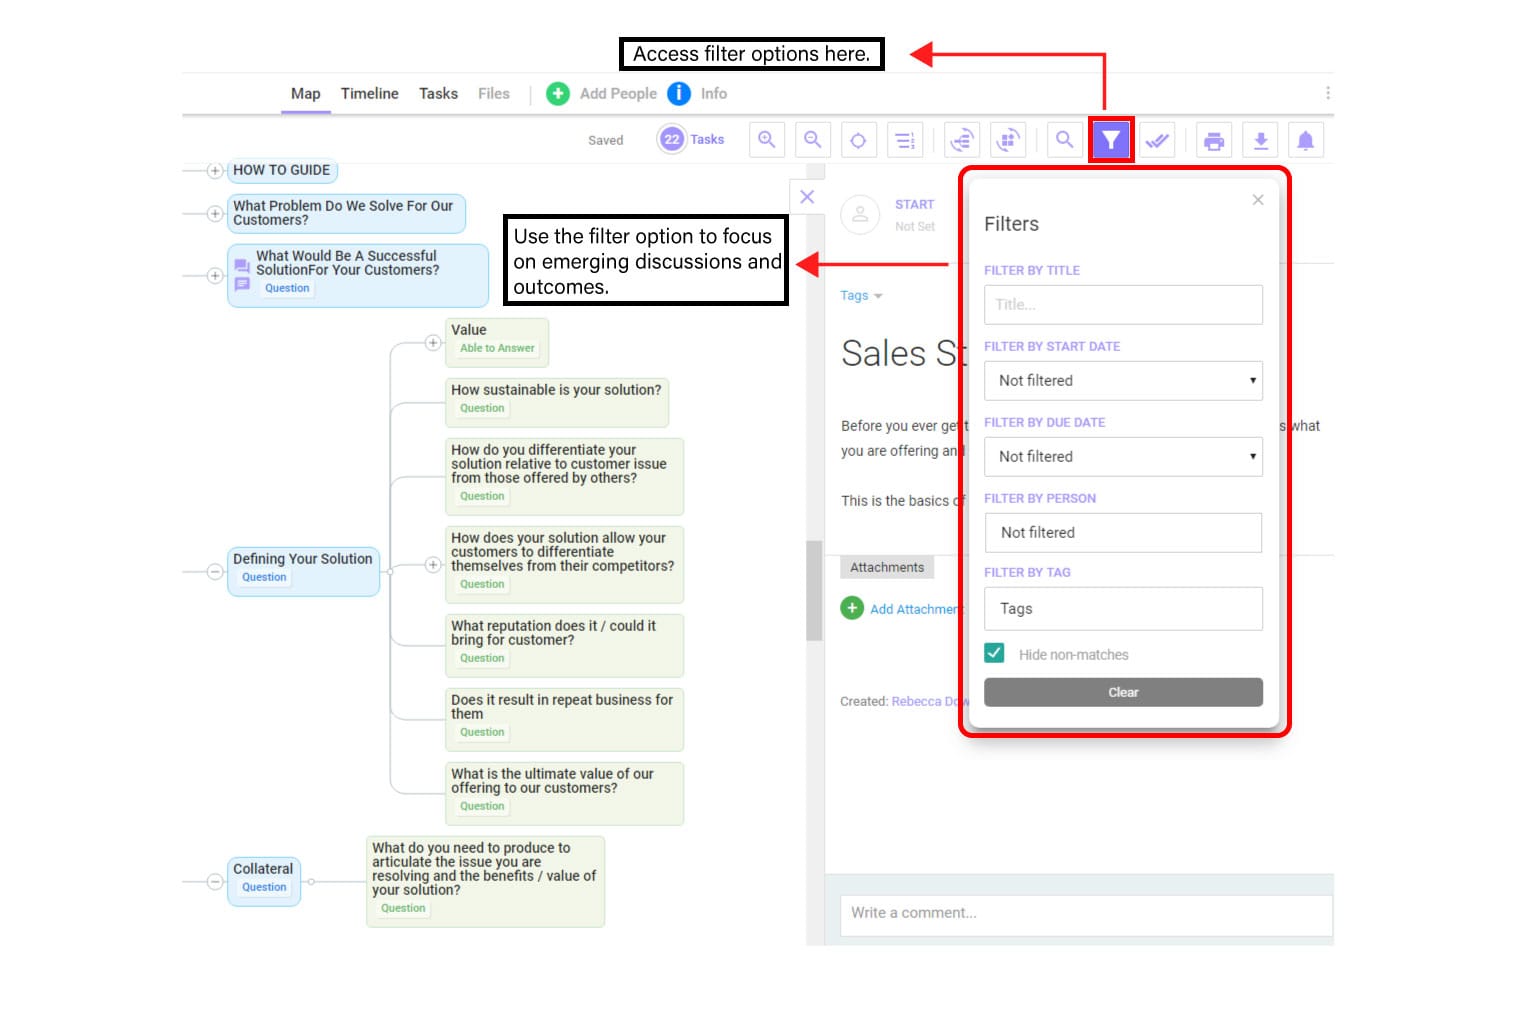The image size is (1517, 1017).
Task: Open the Files tab
Action: (493, 93)
